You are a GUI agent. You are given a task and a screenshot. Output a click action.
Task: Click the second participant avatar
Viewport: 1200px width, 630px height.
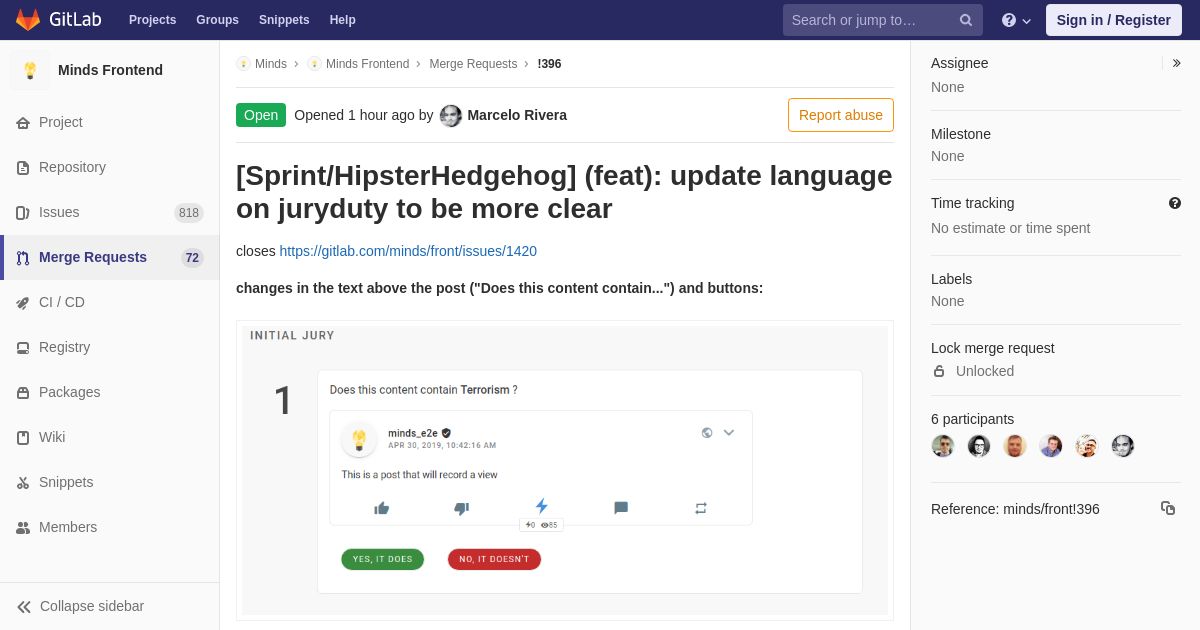(979, 446)
